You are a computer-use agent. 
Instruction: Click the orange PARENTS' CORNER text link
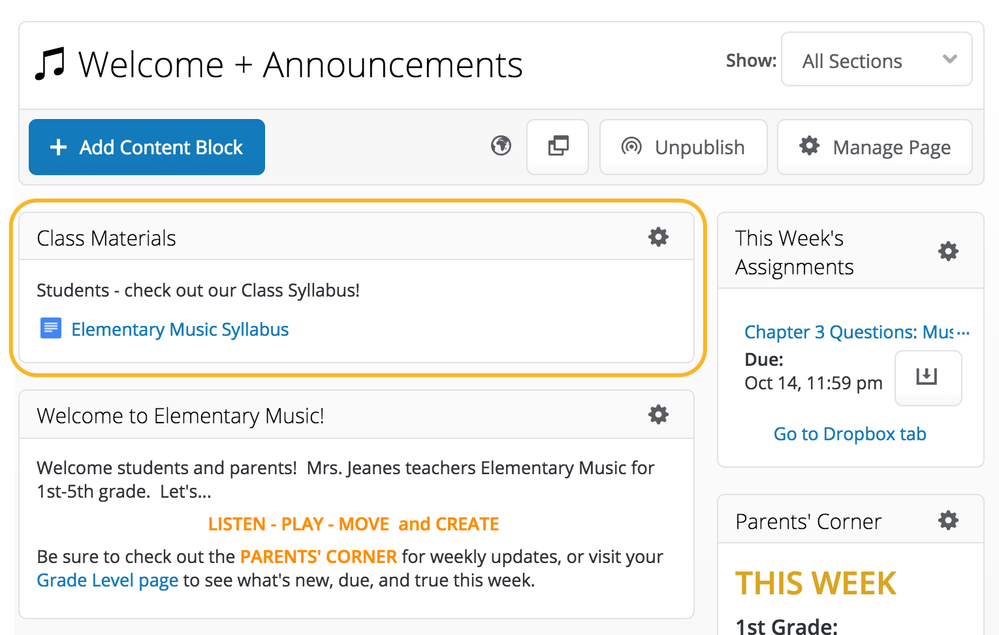318,556
